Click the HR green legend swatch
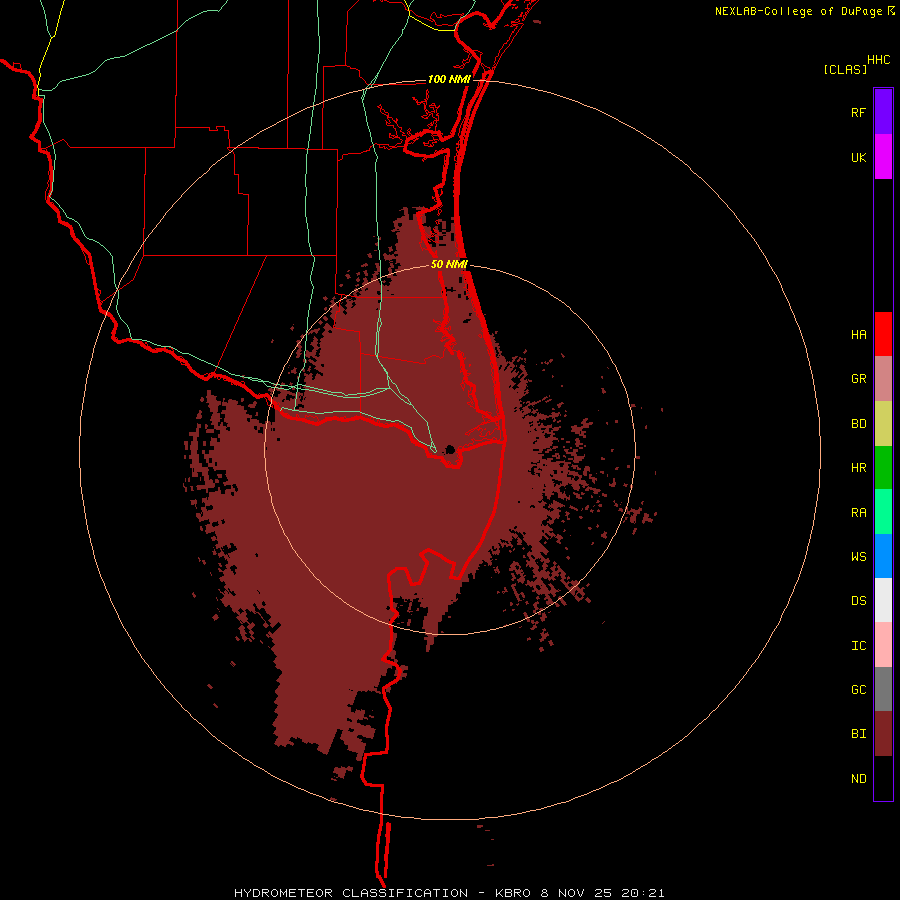 click(x=883, y=467)
